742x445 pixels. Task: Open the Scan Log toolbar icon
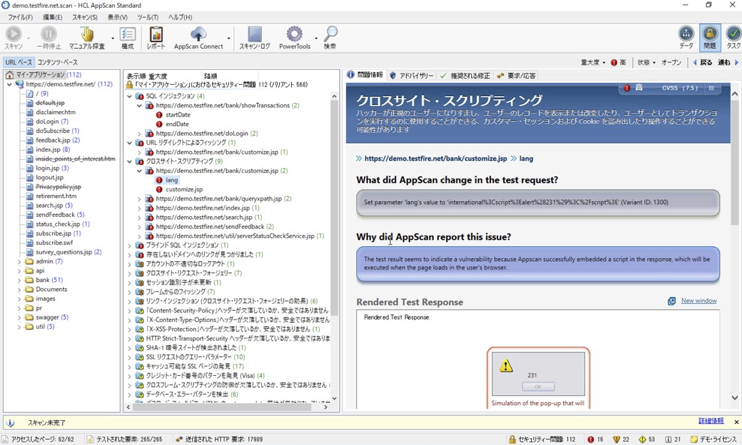coord(255,34)
